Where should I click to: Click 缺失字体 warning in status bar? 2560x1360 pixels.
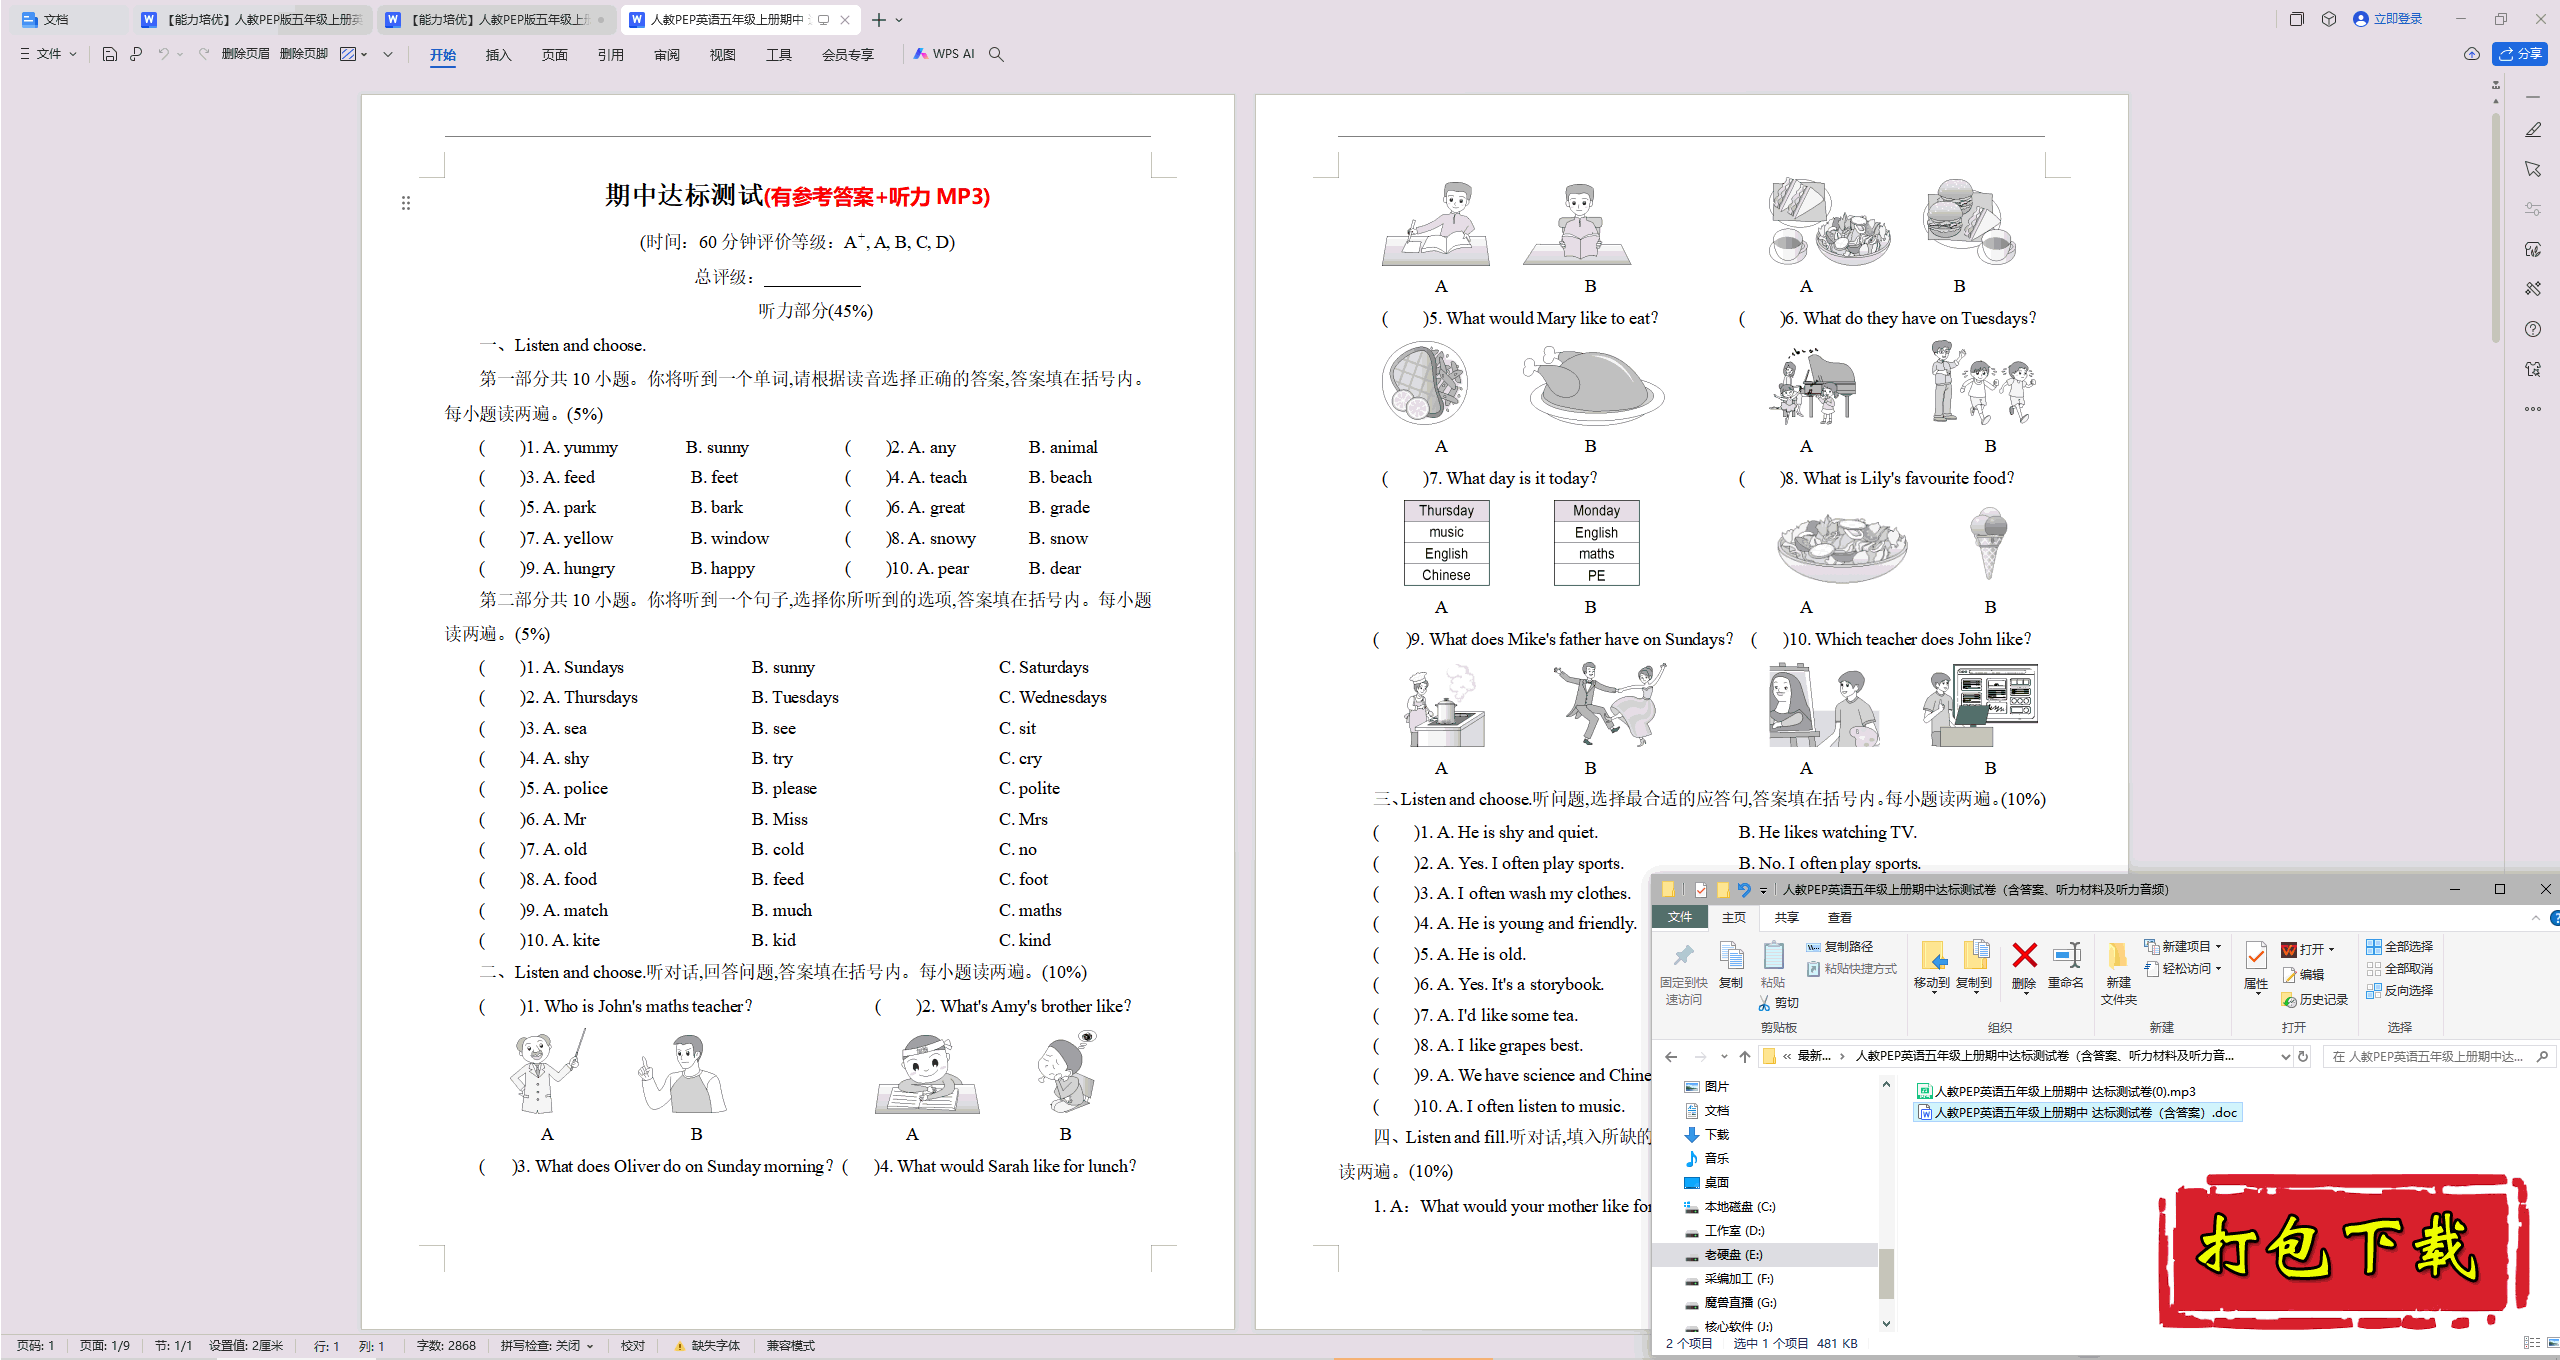tap(707, 1346)
